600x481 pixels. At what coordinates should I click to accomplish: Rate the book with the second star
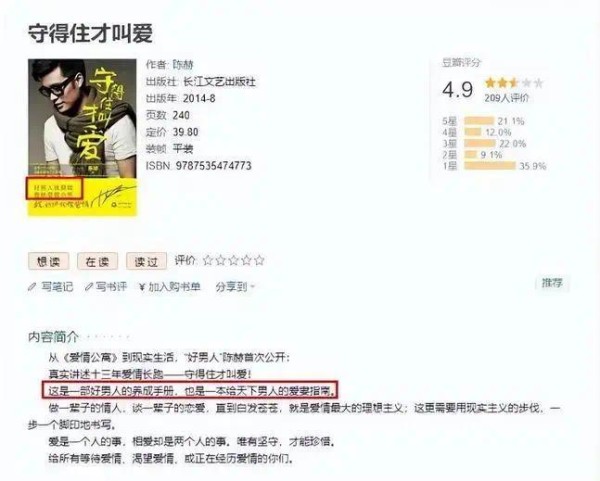pos(221,261)
